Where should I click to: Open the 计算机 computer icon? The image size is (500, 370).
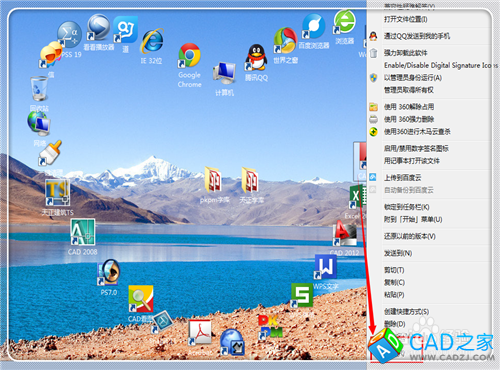click(x=225, y=73)
